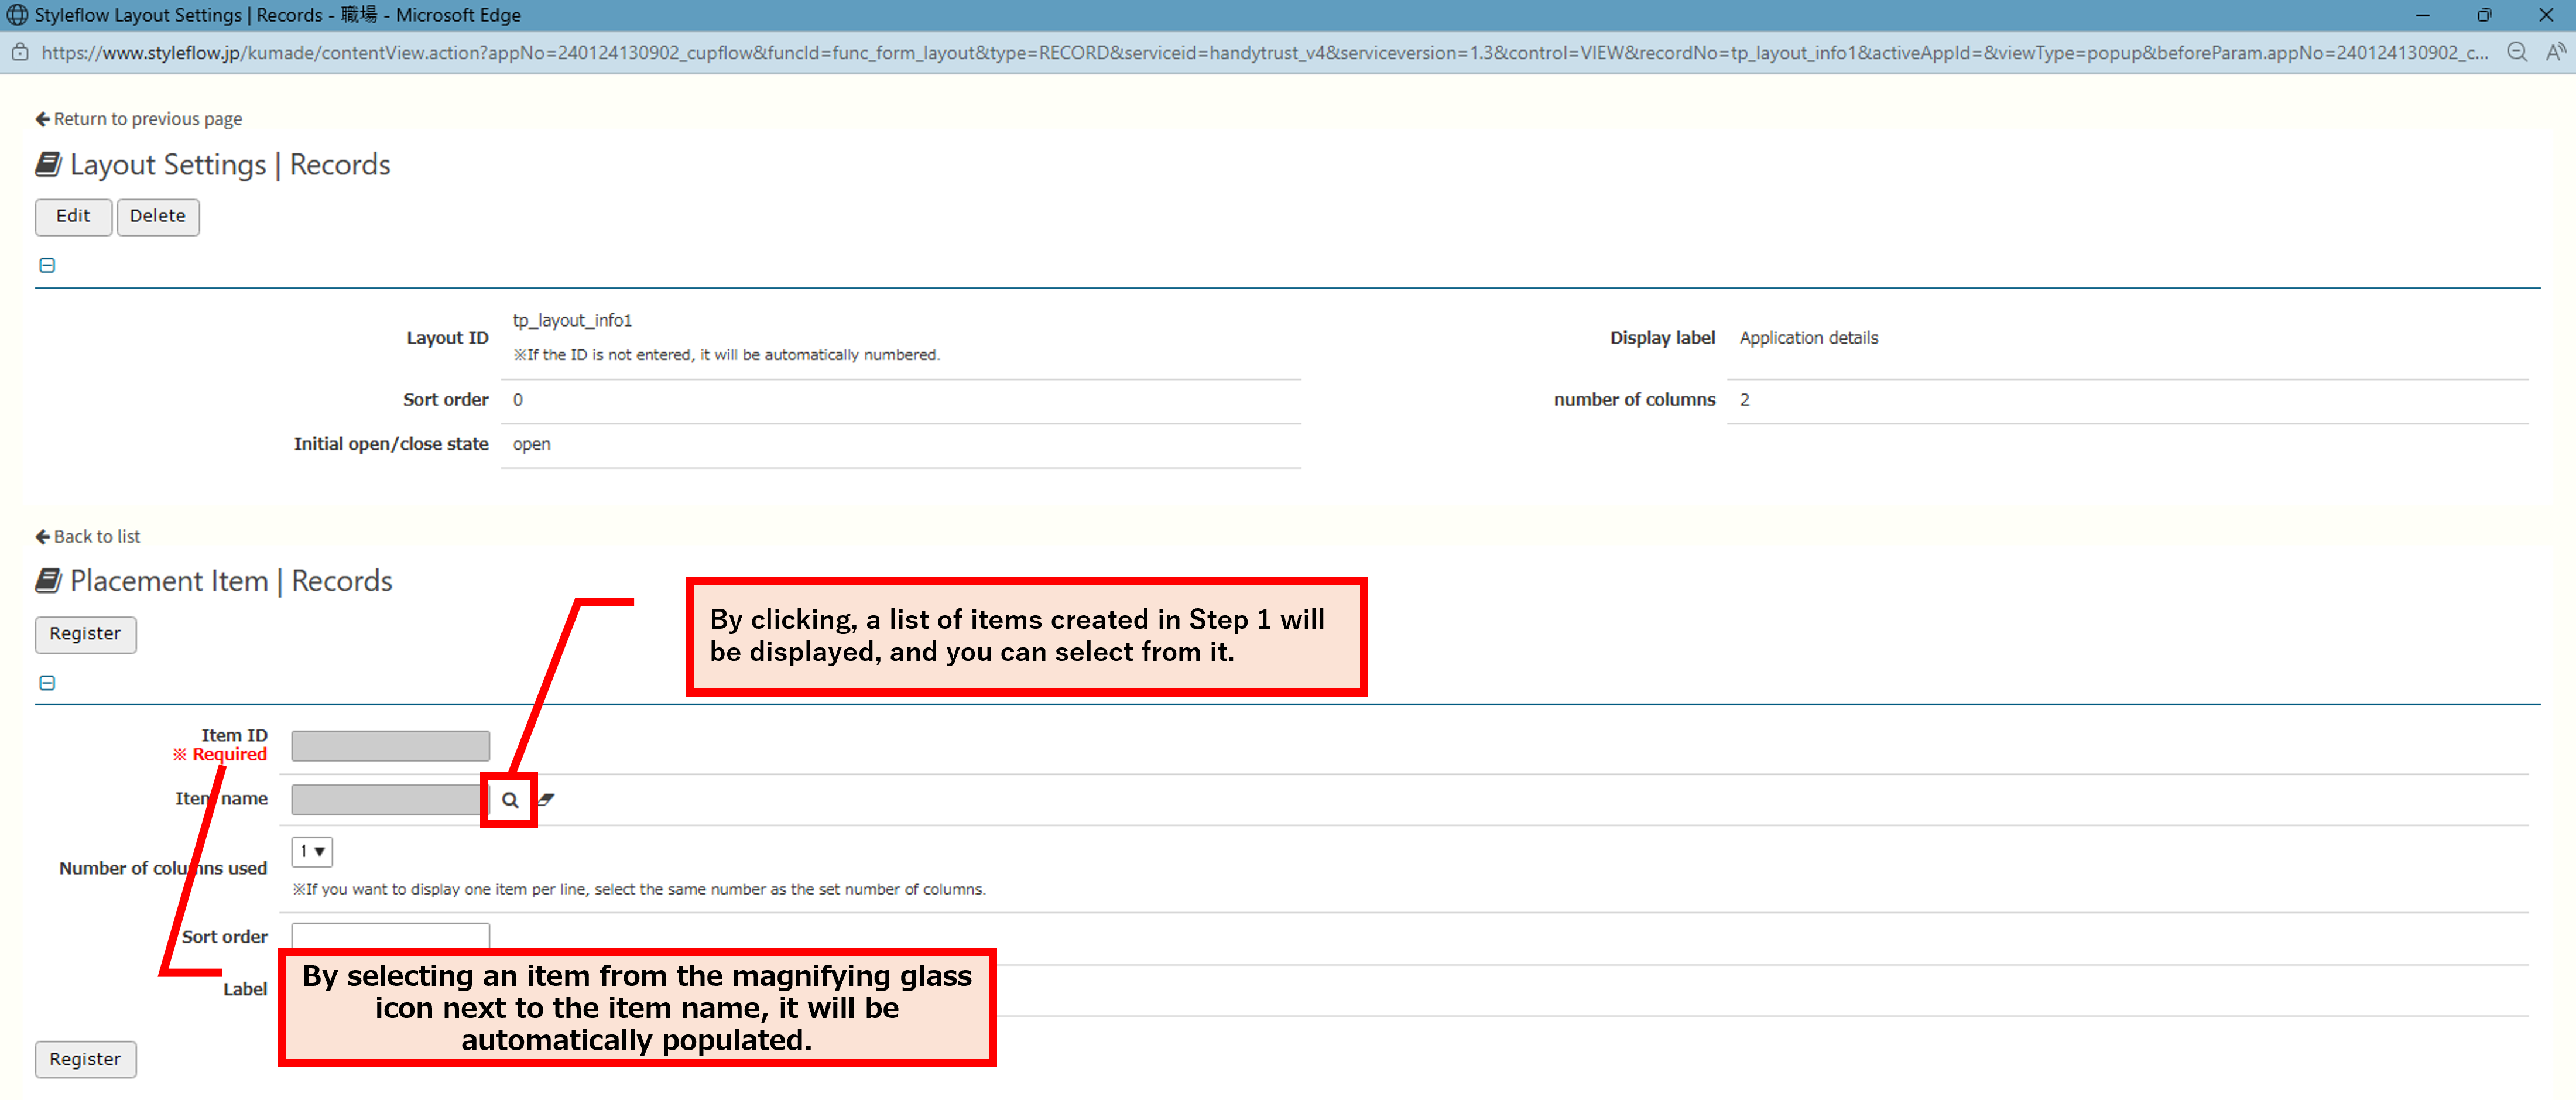Click the upper Register button under Placement Item
This screenshot has height=1100, width=2576.
(85, 635)
